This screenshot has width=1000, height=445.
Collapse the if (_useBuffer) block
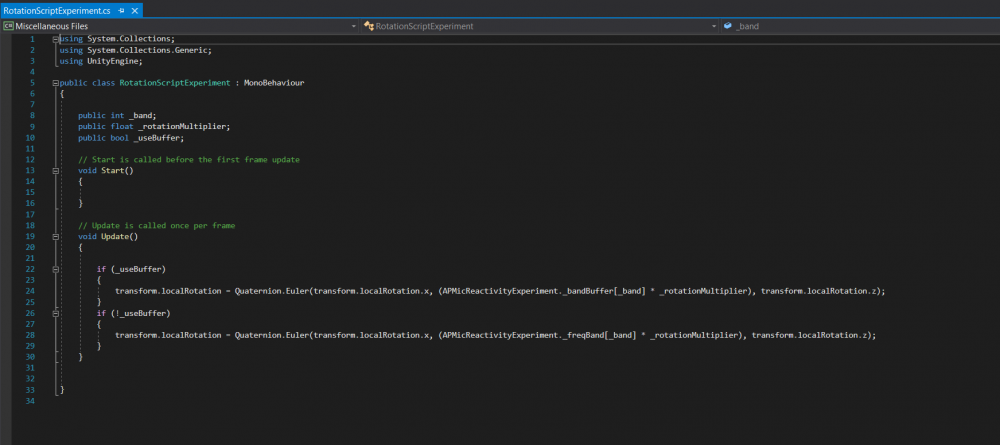click(55, 269)
